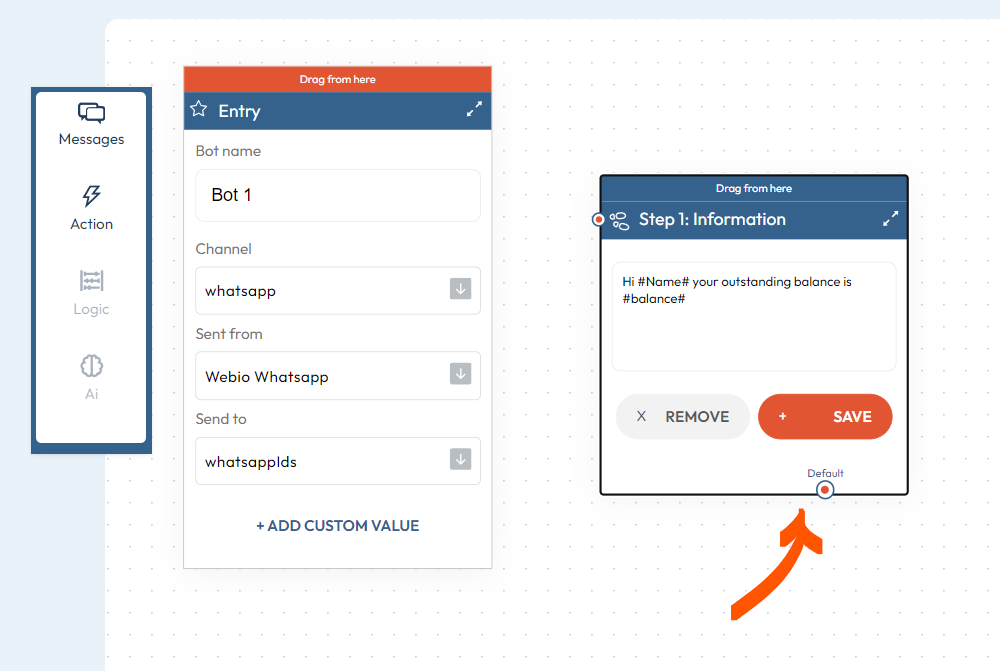Click the + ADD CUSTOM VALUE link
Screen dimensions: 1000x671
pyautogui.click(x=337, y=525)
